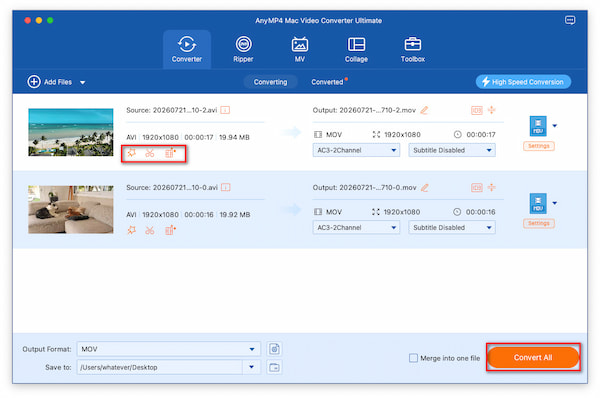Open Subtitle Disabled dropdown for 710-2.mov
This screenshot has height=398, width=600.
[x=452, y=150]
